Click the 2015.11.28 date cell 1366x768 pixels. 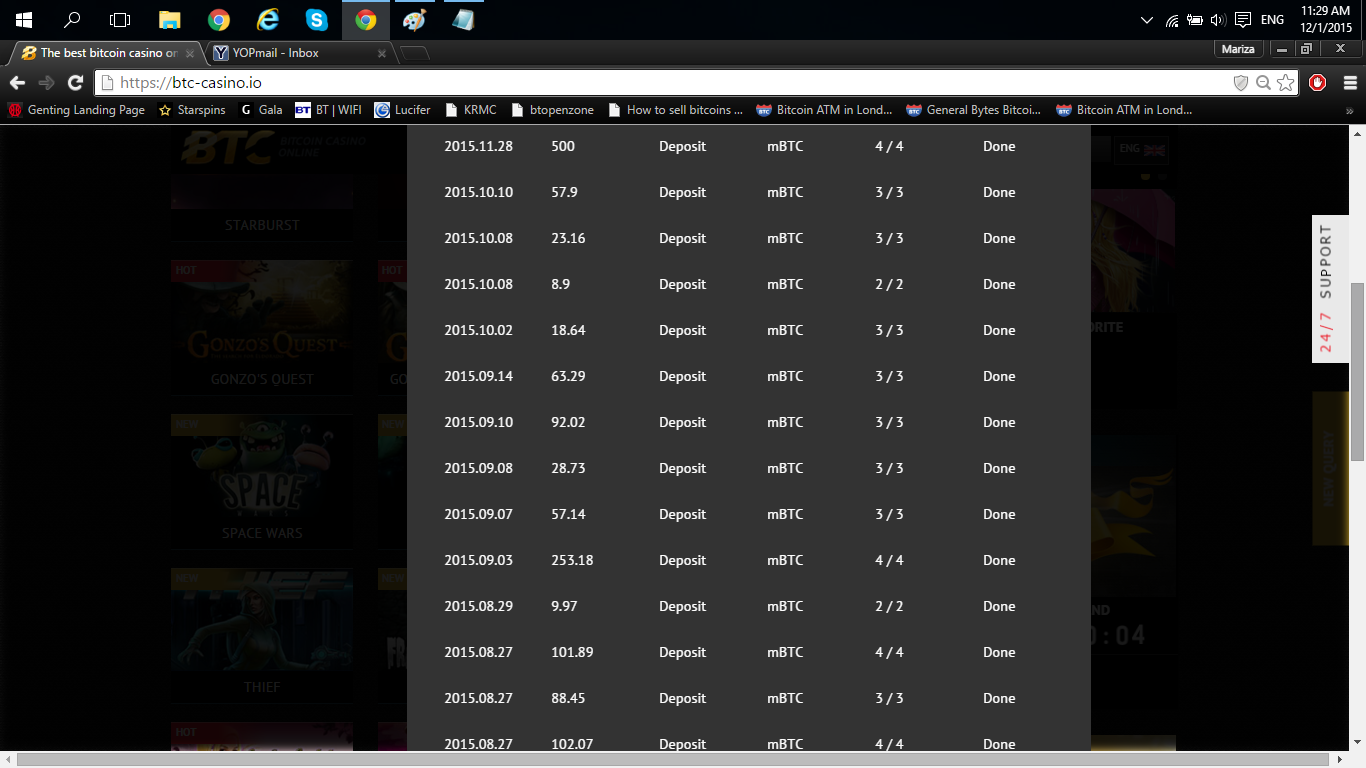(478, 146)
